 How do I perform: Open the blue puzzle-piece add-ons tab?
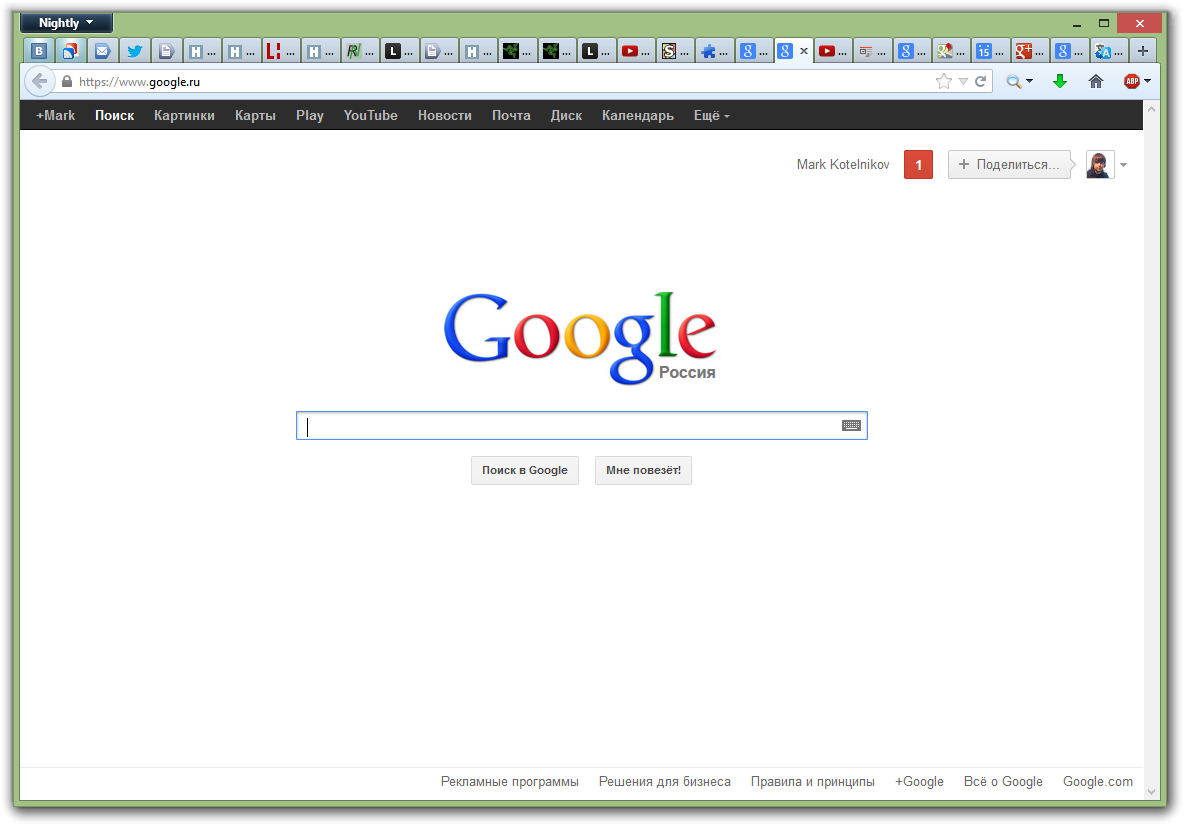[714, 51]
